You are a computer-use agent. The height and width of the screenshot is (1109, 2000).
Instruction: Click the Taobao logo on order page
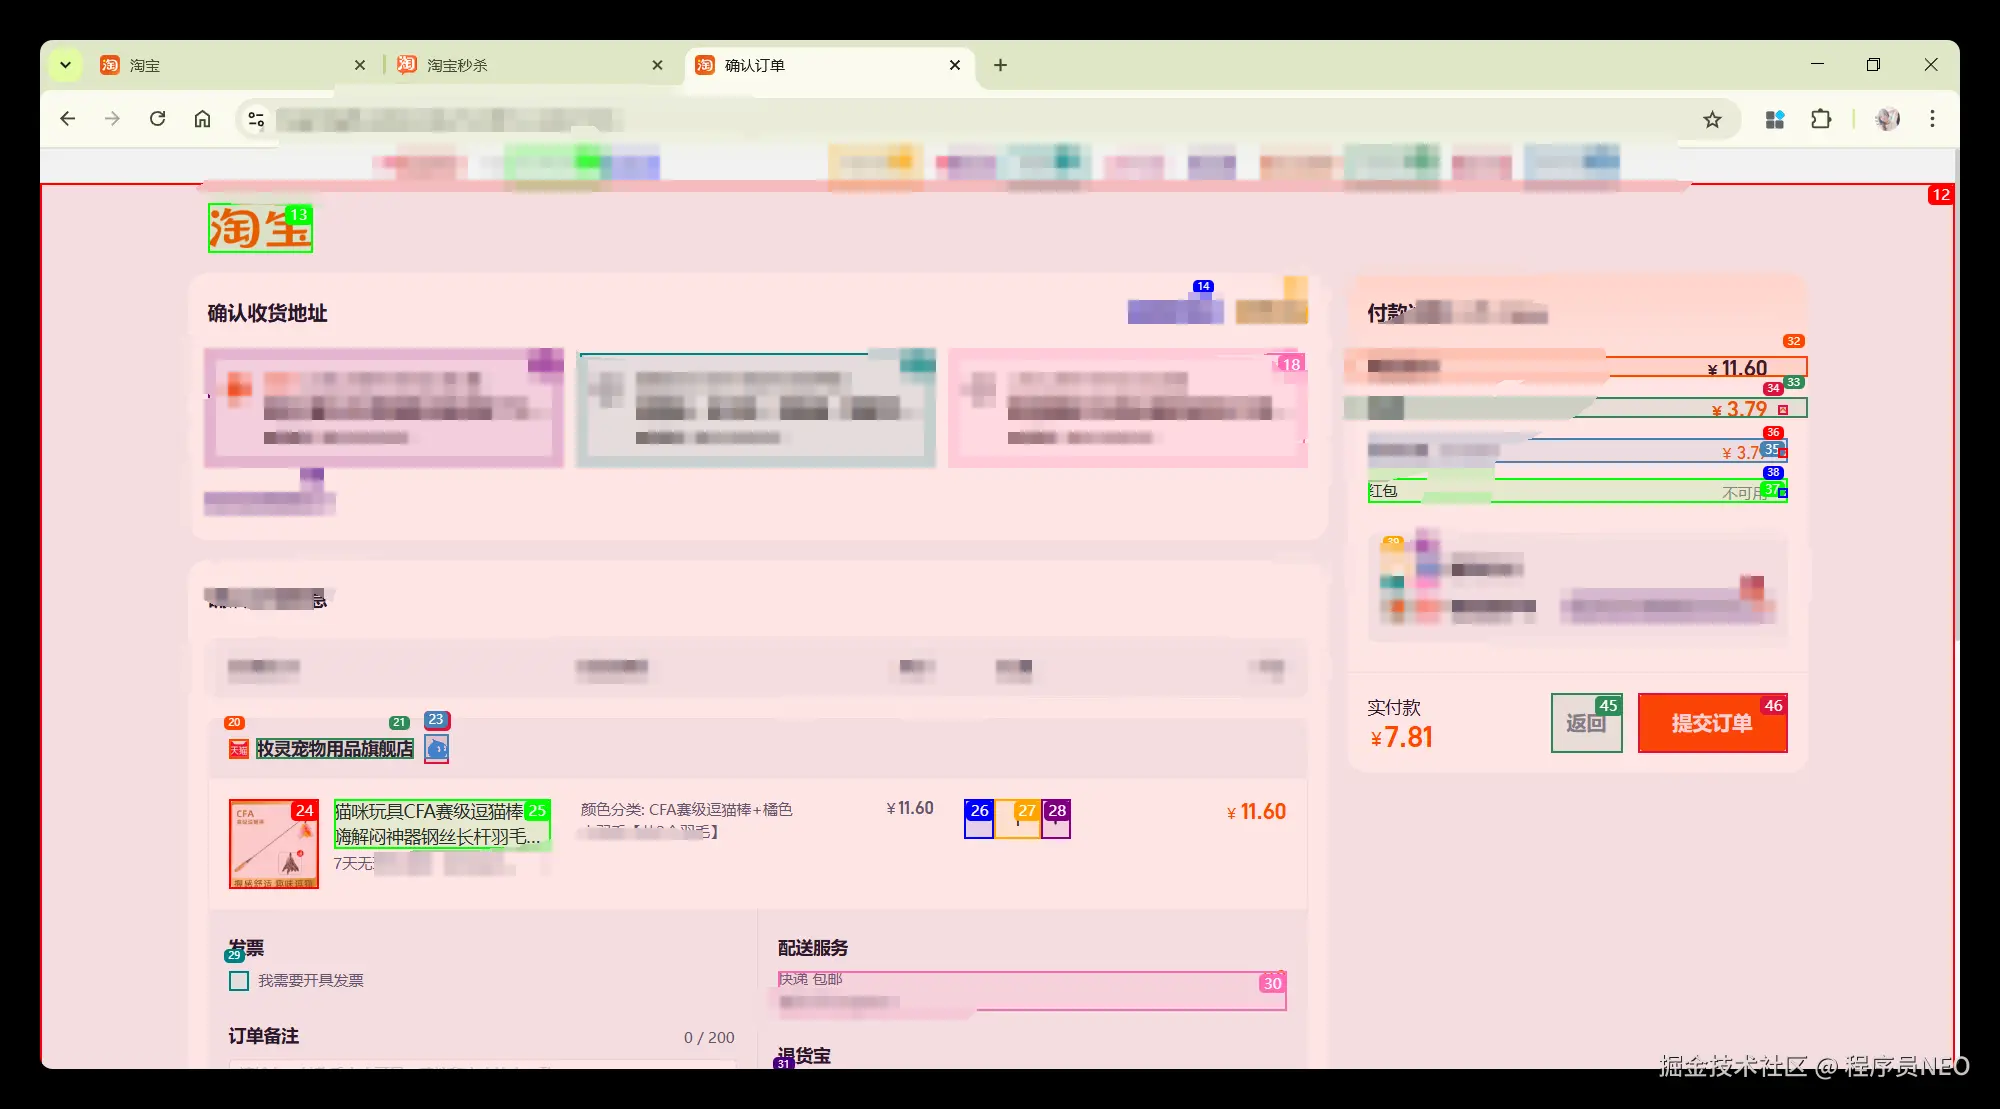(259, 229)
